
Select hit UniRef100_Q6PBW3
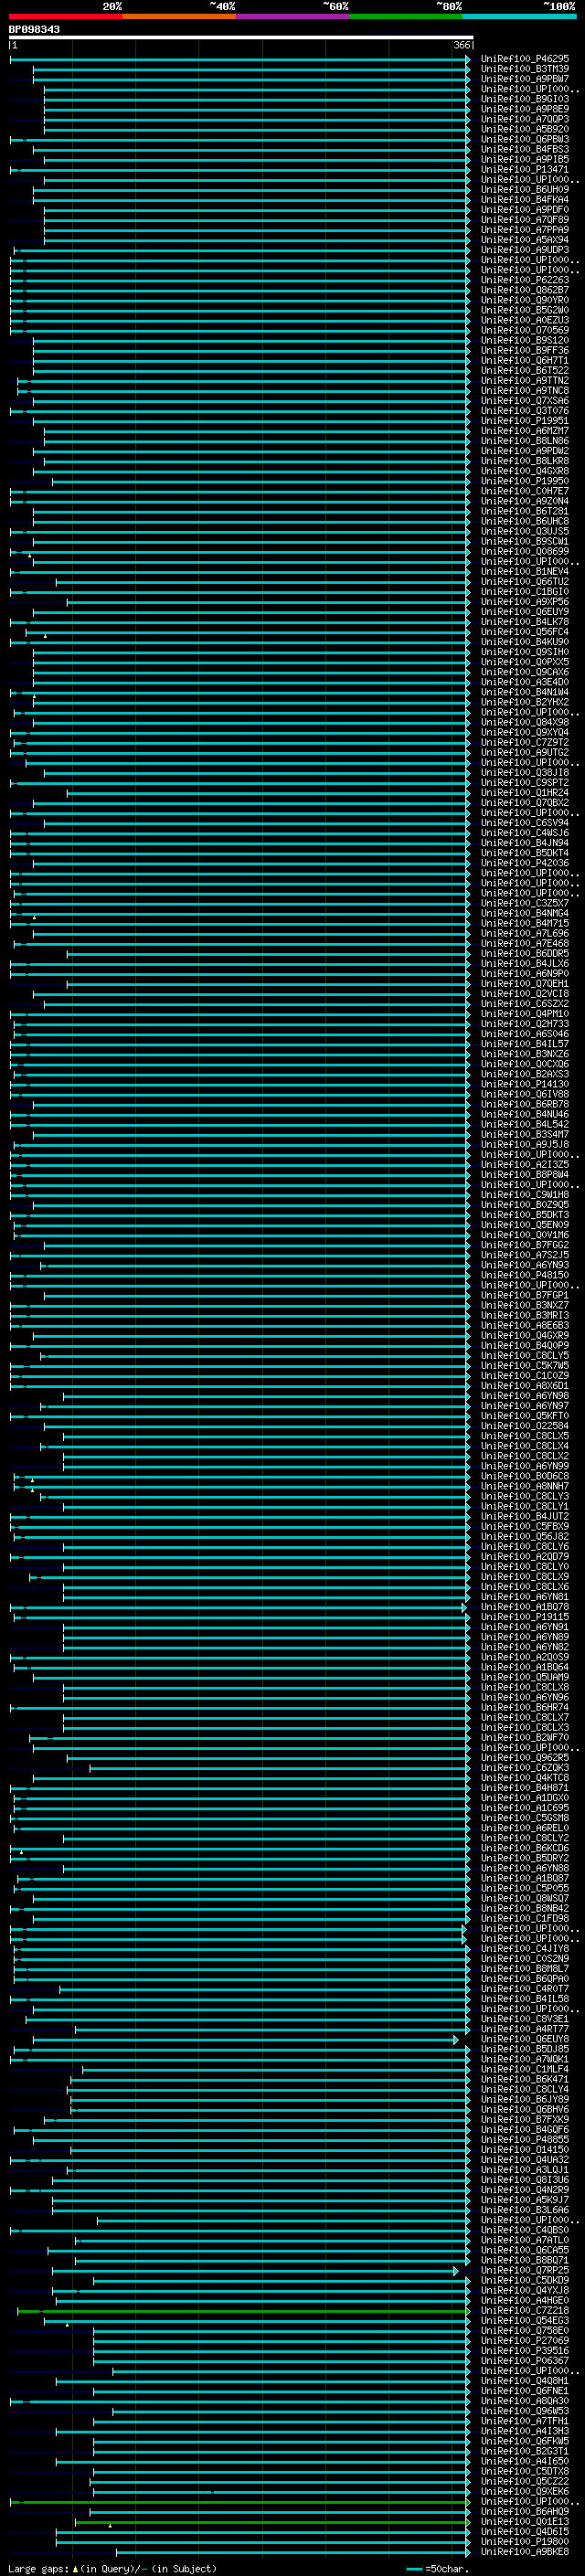524,139
